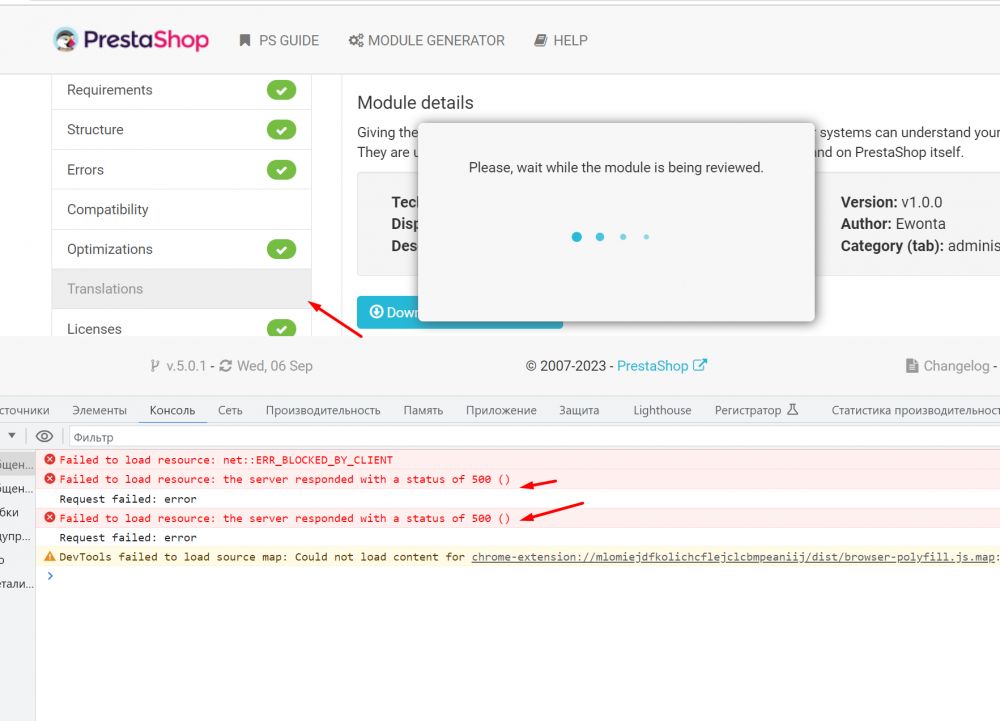Select the Requirements section

pyautogui.click(x=181, y=90)
